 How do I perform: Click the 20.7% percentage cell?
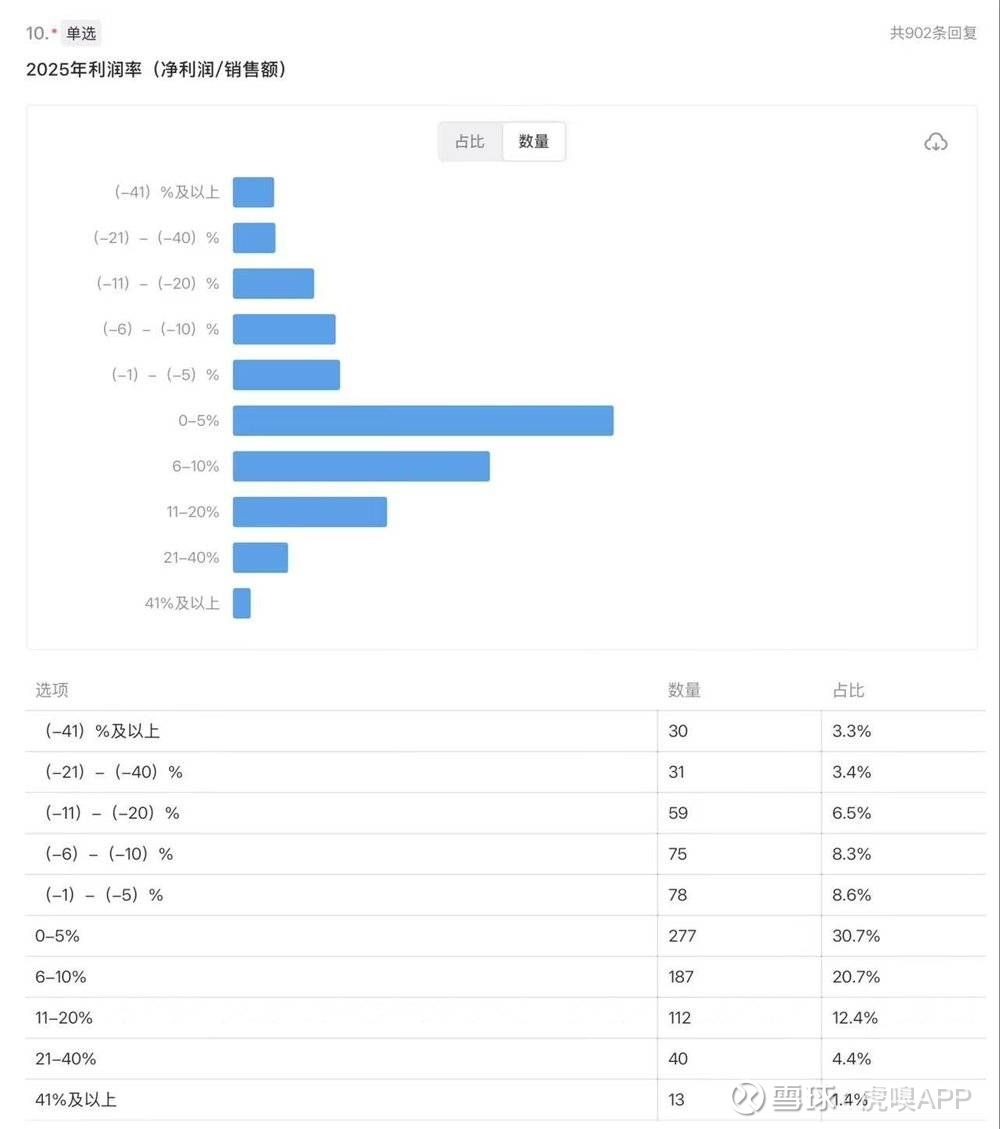click(x=851, y=977)
